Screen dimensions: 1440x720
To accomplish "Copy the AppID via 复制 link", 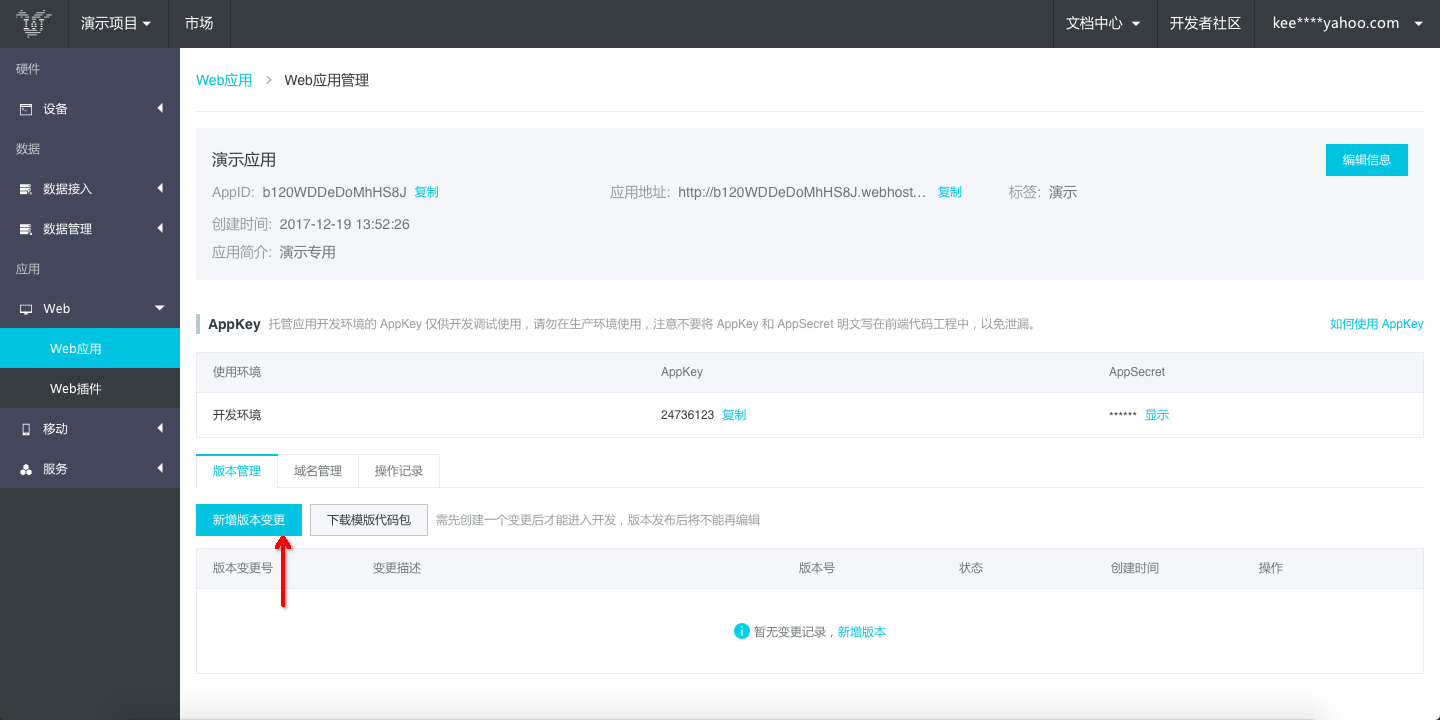I will 426,192.
